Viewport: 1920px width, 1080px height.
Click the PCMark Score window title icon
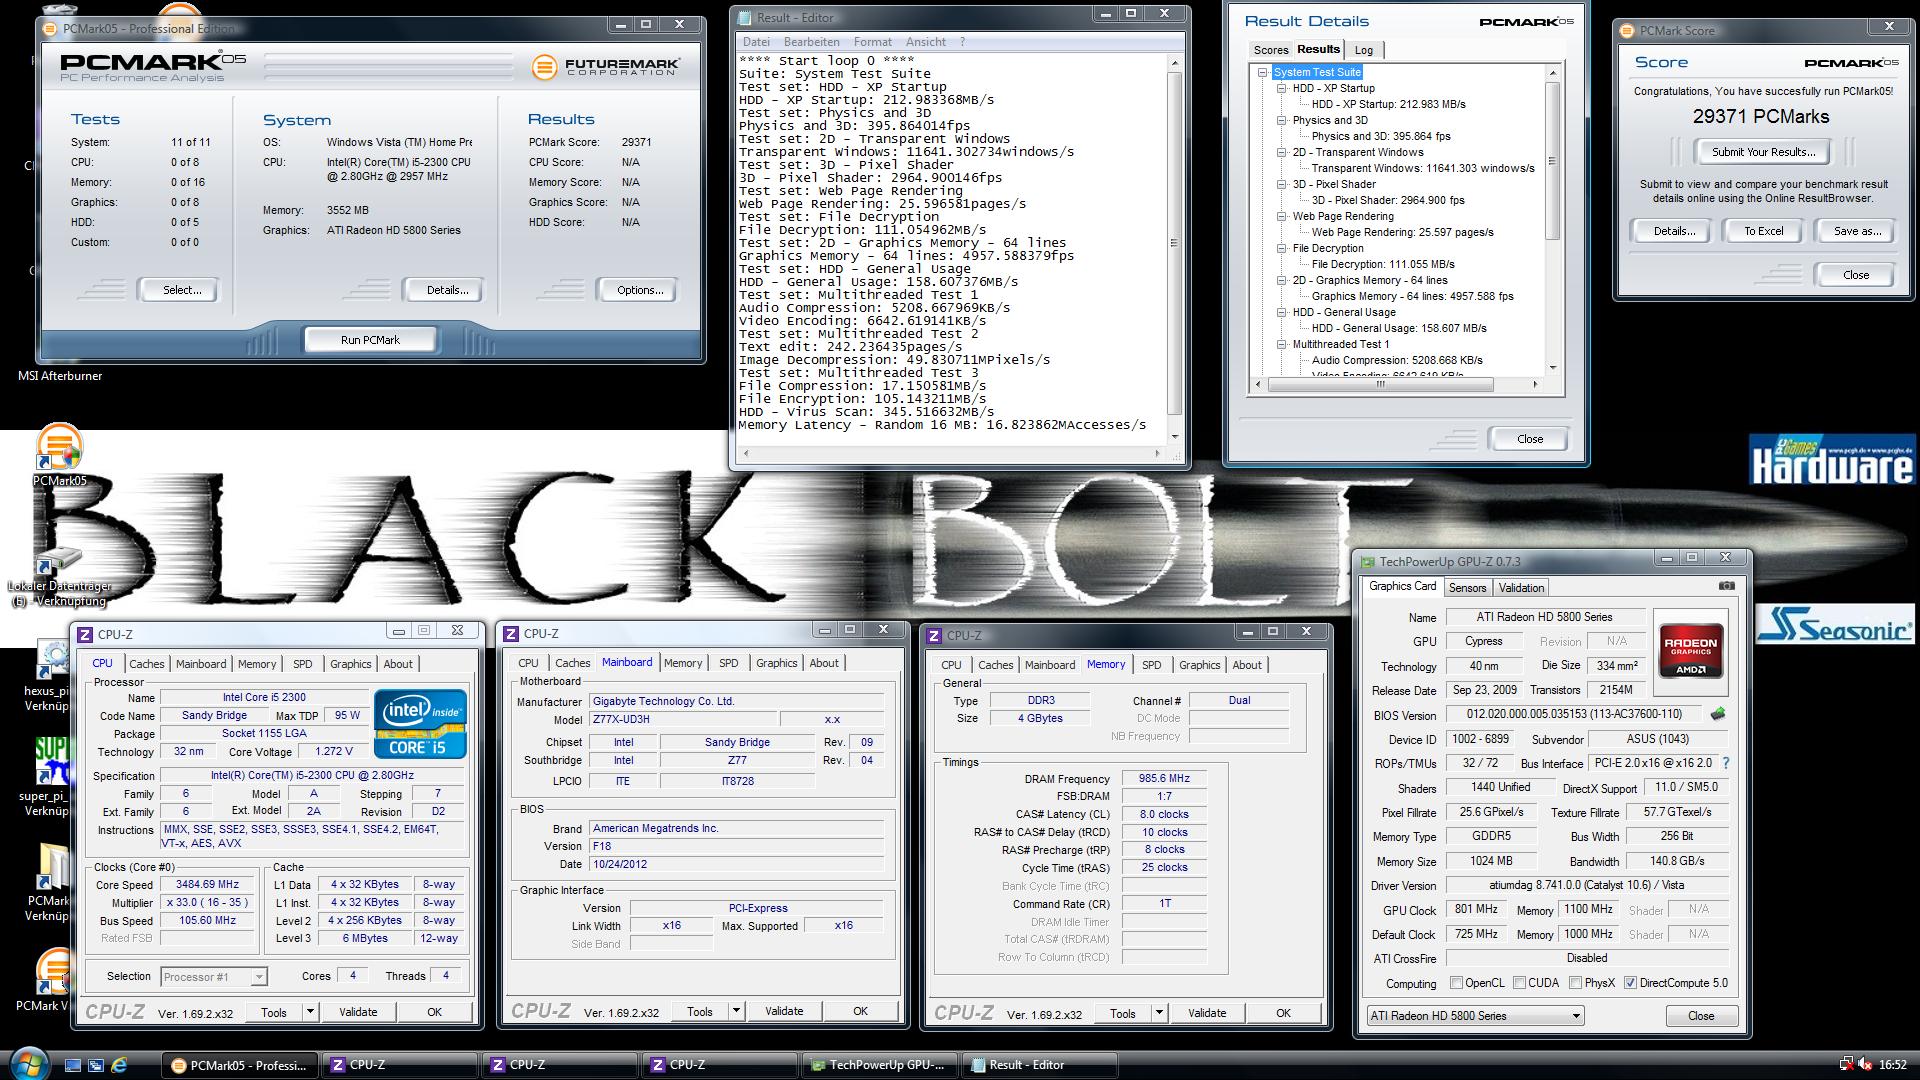click(x=1626, y=30)
